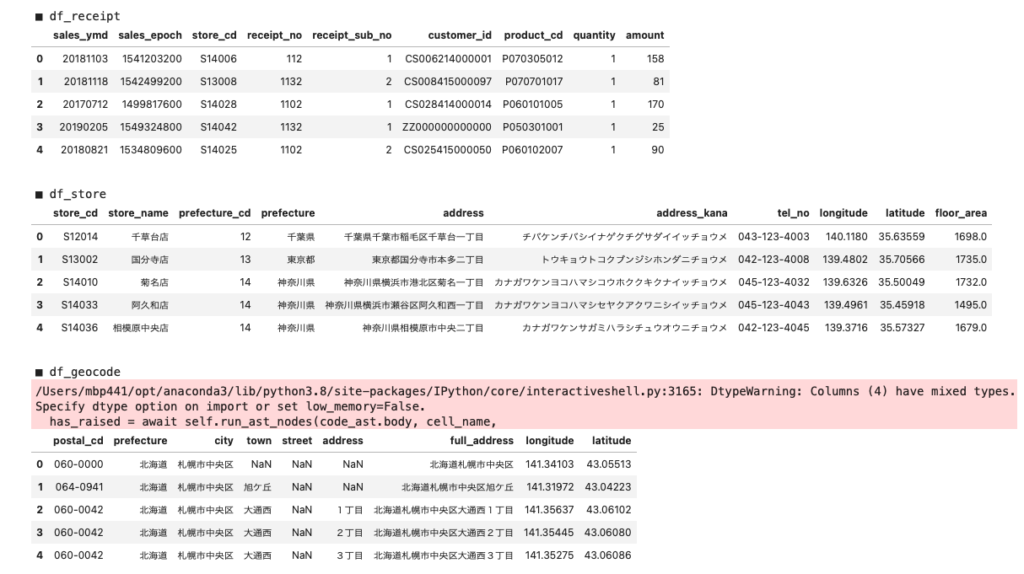
Task: Select the address_kana column header
Action: [x=692, y=213]
